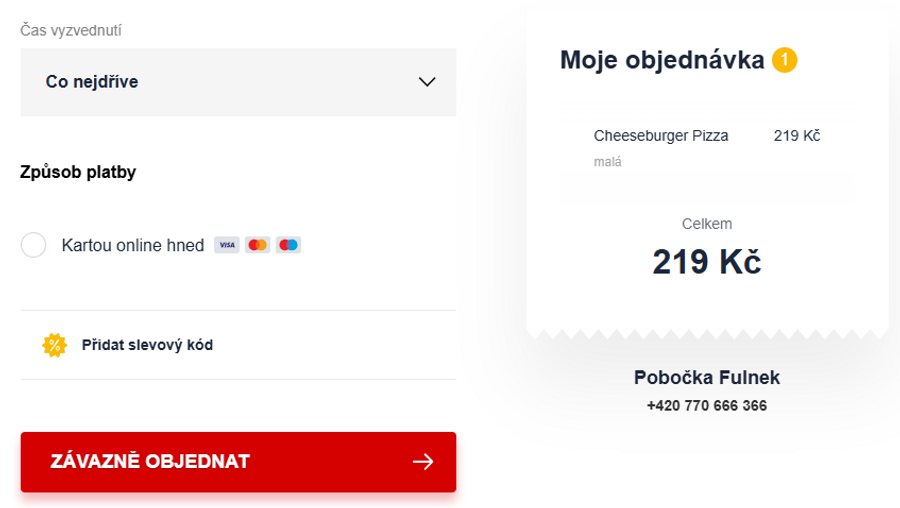This screenshot has width=900, height=508.
Task: Click the 'Způsob platby' section heading
Action: coord(78,172)
